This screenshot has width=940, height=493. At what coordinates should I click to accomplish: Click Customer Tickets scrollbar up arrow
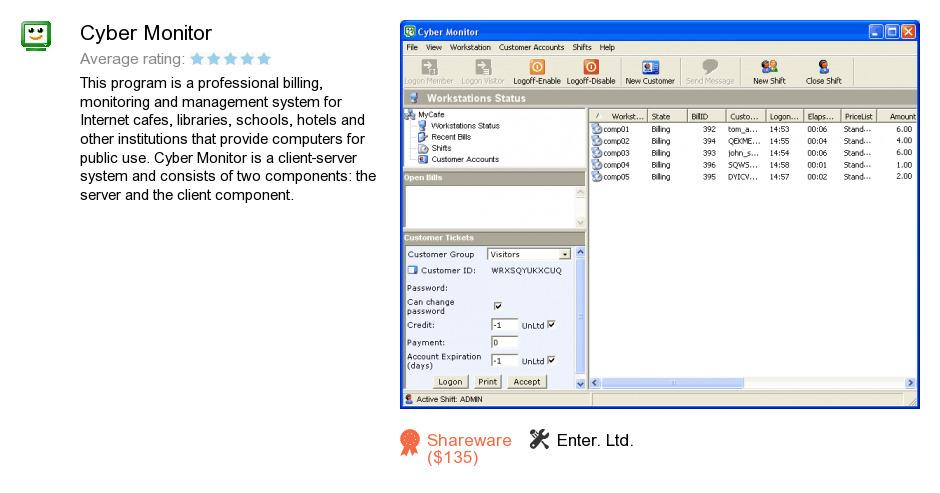(580, 252)
